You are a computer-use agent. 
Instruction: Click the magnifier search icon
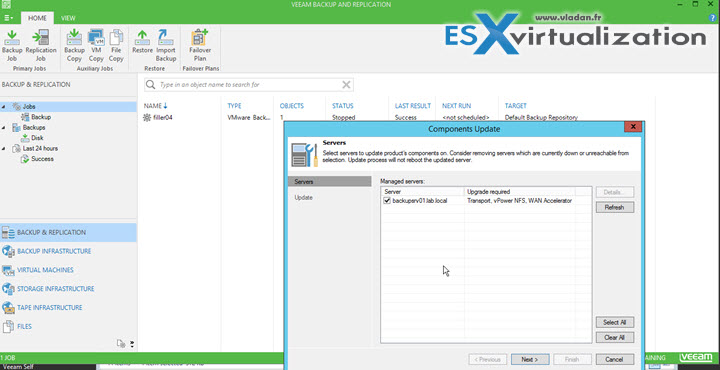tap(150, 85)
